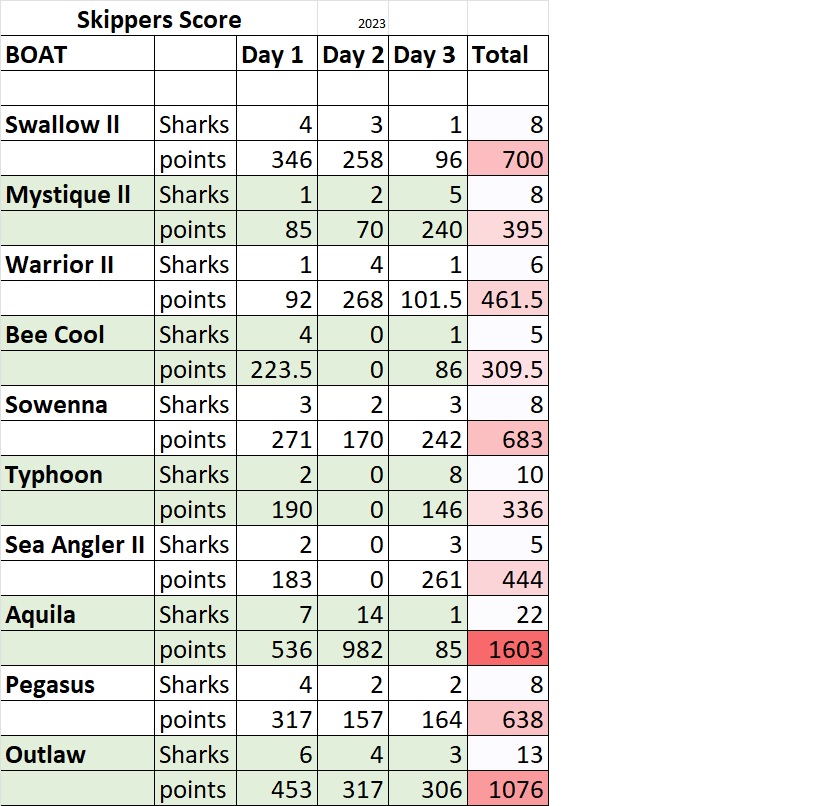This screenshot has width=819, height=806.
Task: Select Aquila Day 2 points 982
Action: point(353,649)
